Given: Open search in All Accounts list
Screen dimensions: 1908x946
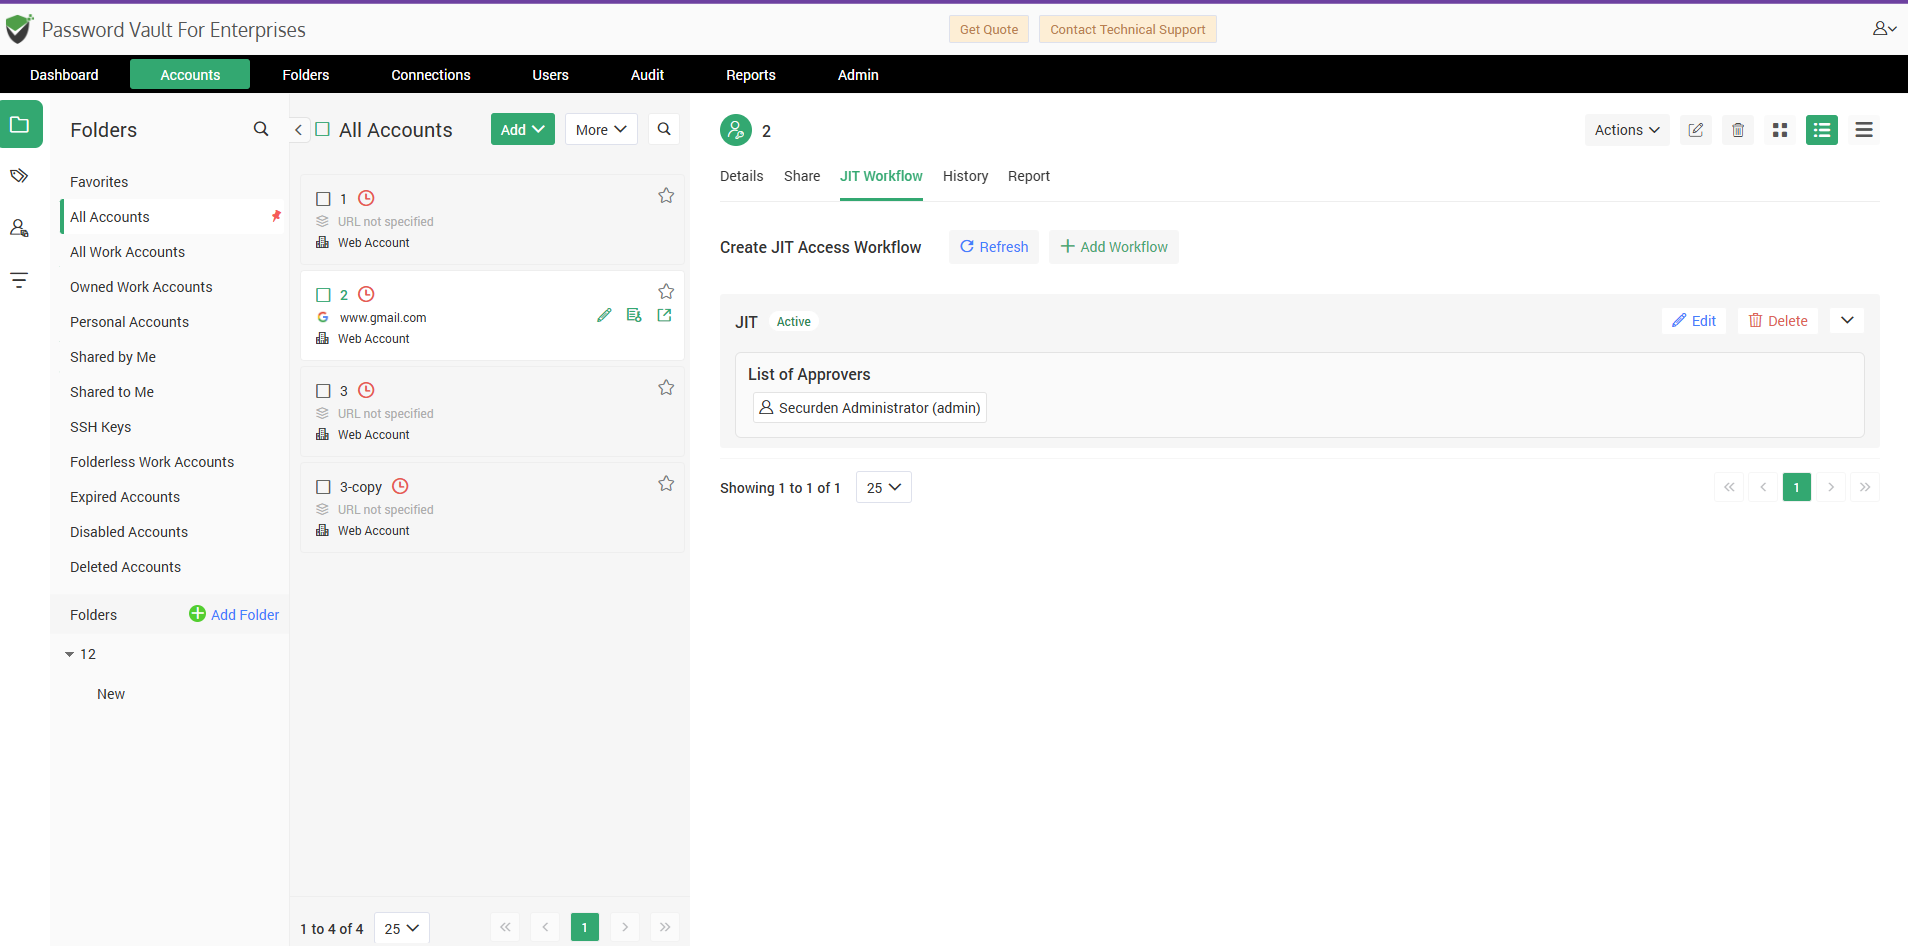Looking at the screenshot, I should coord(664,129).
